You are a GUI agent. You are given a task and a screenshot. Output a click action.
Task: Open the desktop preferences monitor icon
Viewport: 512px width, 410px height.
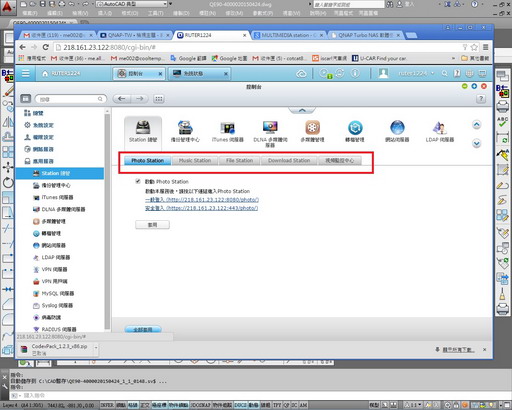[x=482, y=73]
